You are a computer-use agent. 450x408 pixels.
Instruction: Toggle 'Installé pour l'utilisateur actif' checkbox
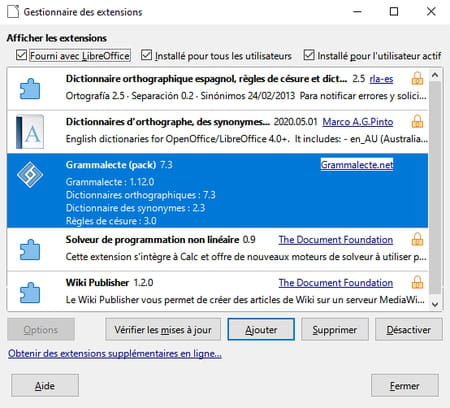(x=309, y=55)
